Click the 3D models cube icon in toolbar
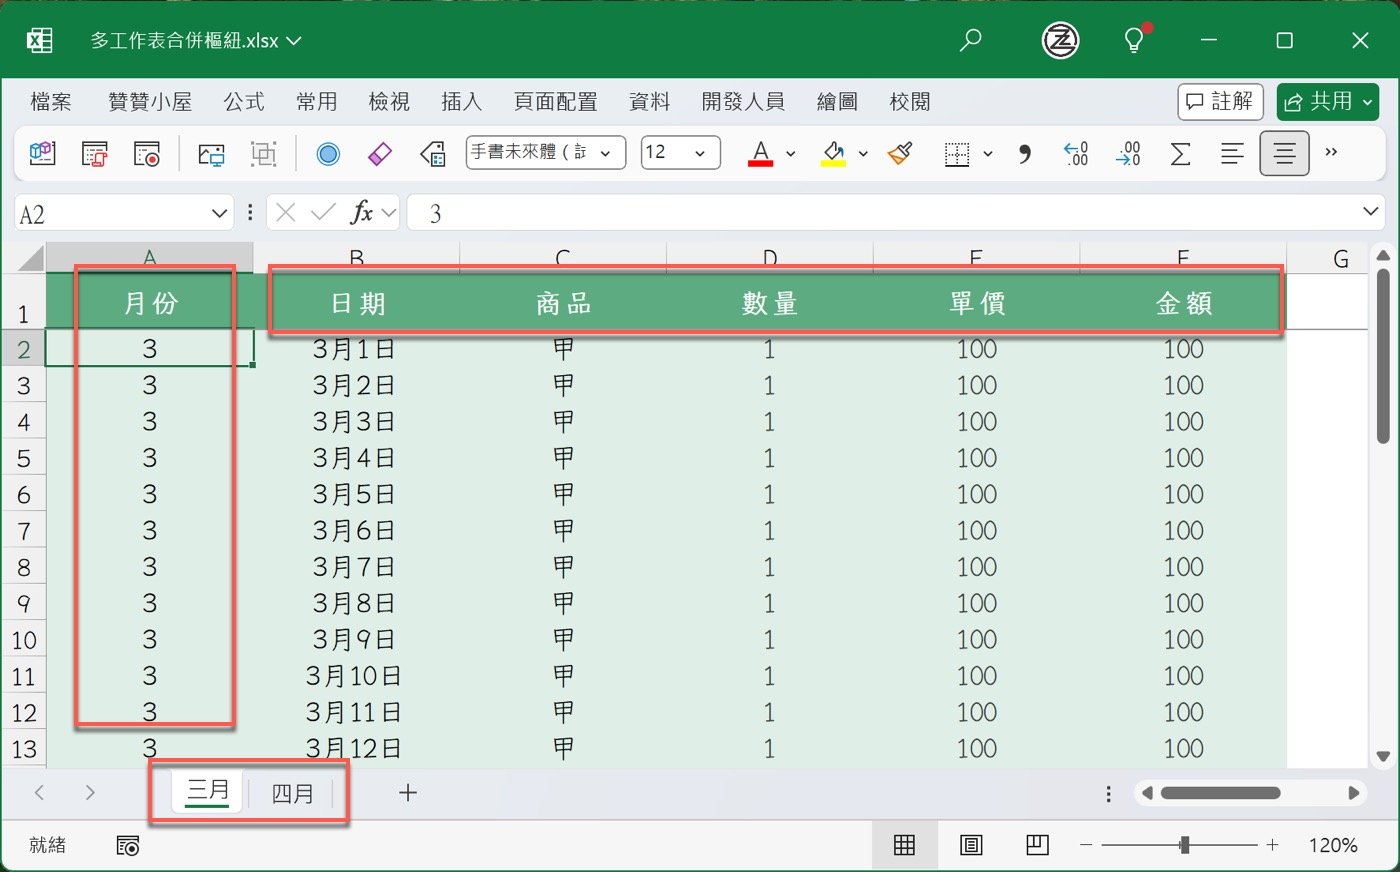Screen dimensions: 1400x872 42,153
